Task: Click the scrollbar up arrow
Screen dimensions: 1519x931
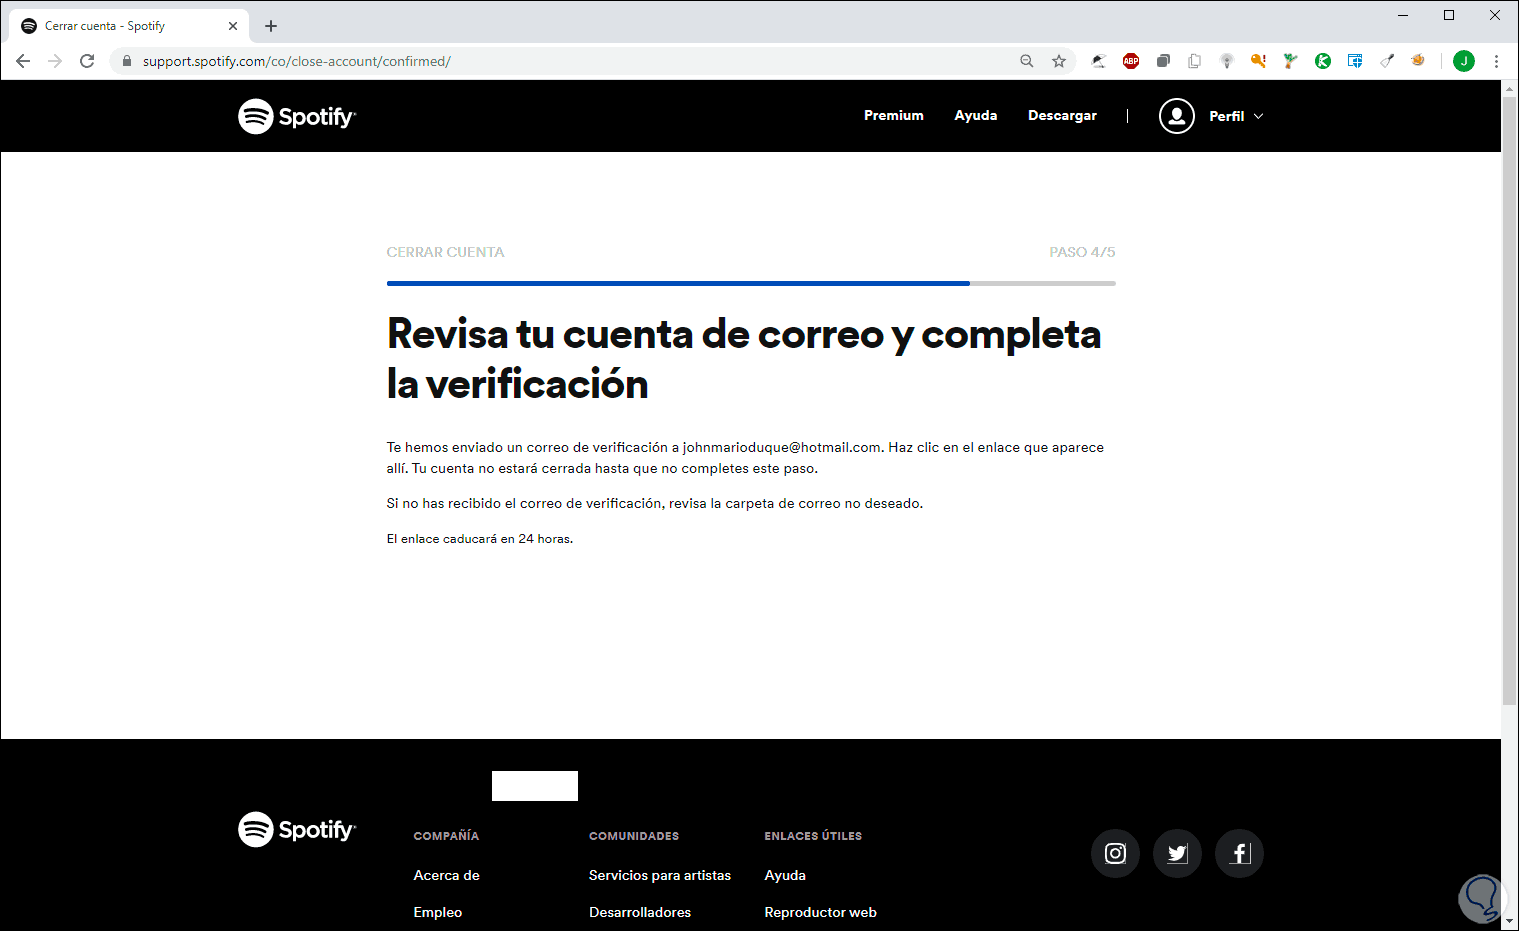Action: click(x=1510, y=88)
